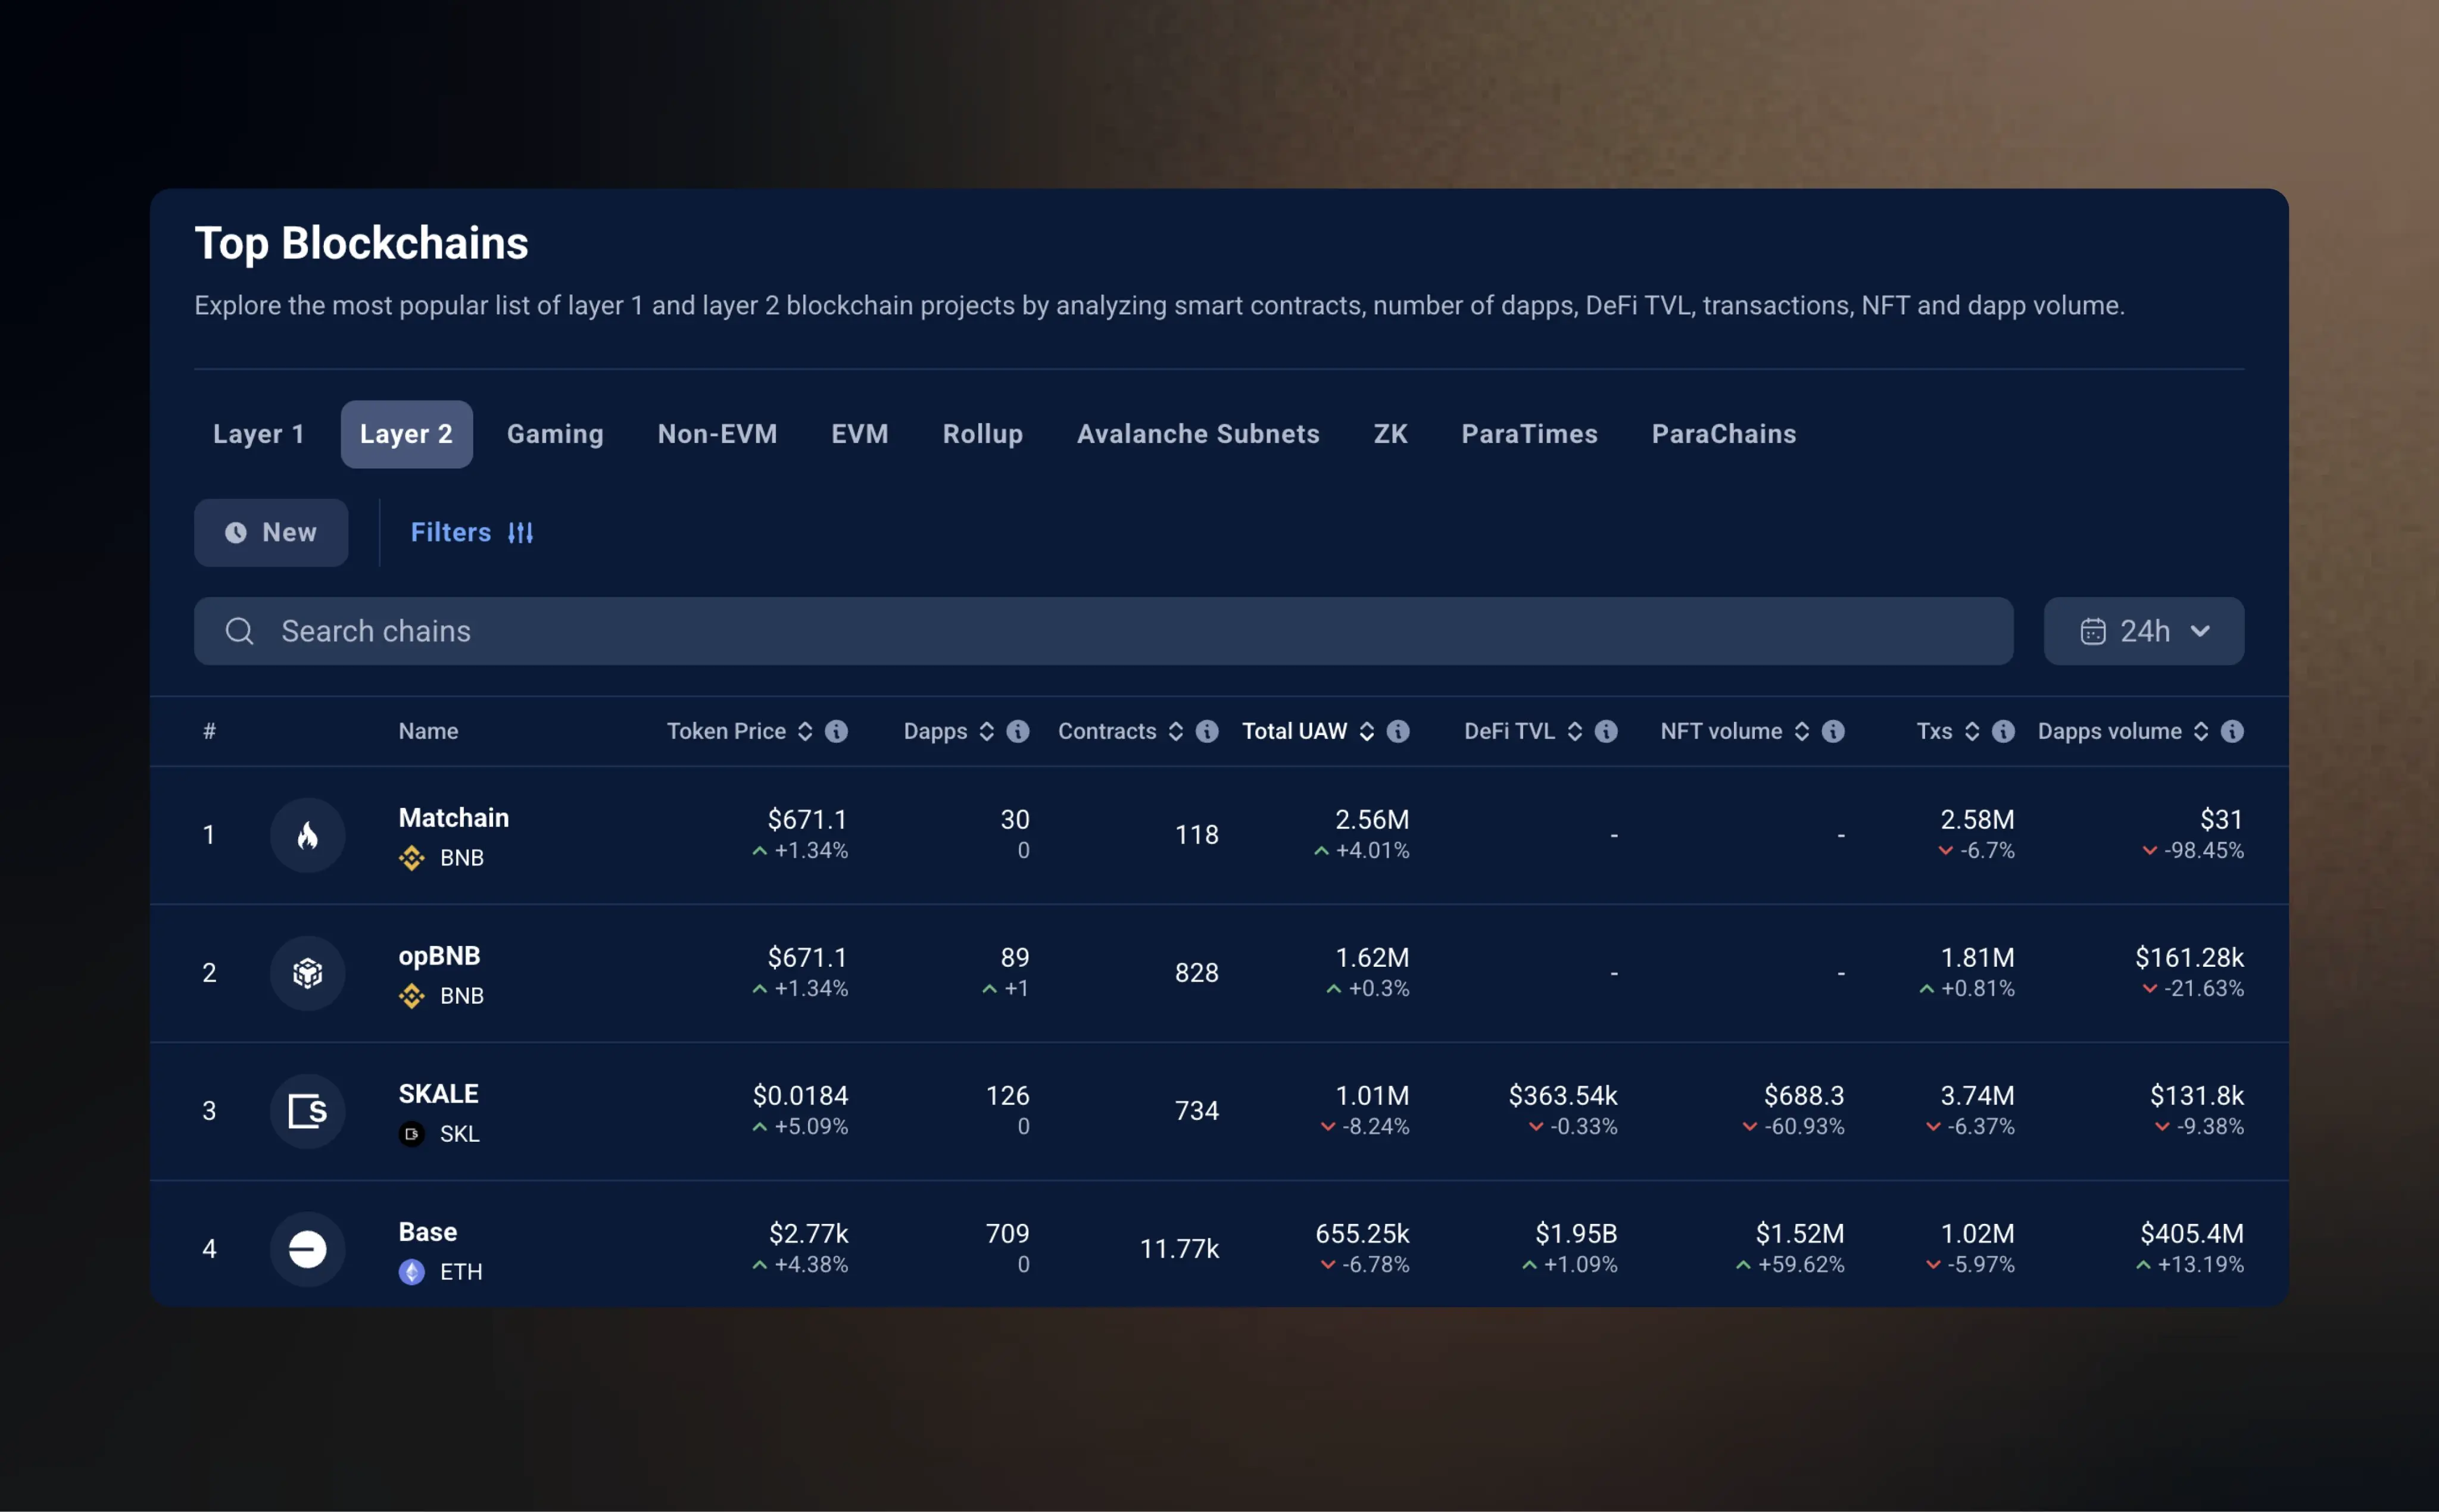Viewport: 2439px width, 1512px height.
Task: Sort by DeFi TVL arrows
Action: [x=1574, y=731]
